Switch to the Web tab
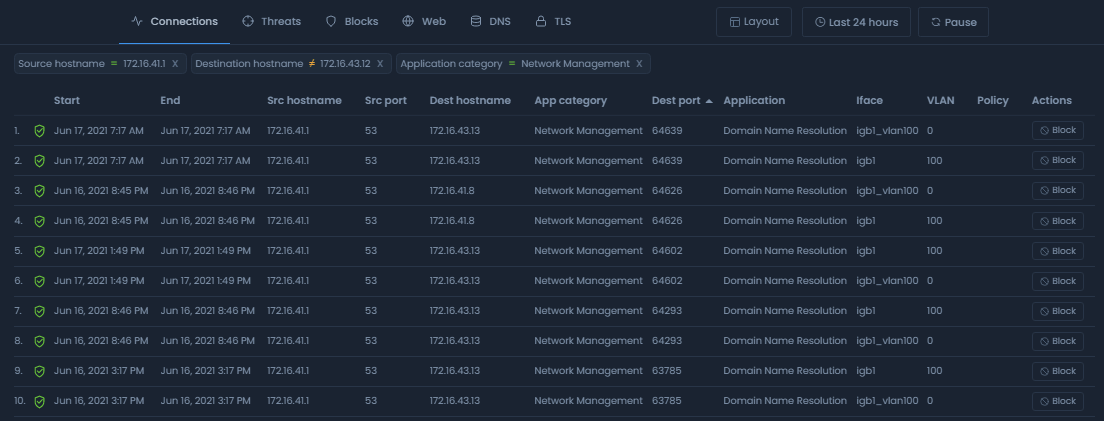1104x421 pixels. 424,22
